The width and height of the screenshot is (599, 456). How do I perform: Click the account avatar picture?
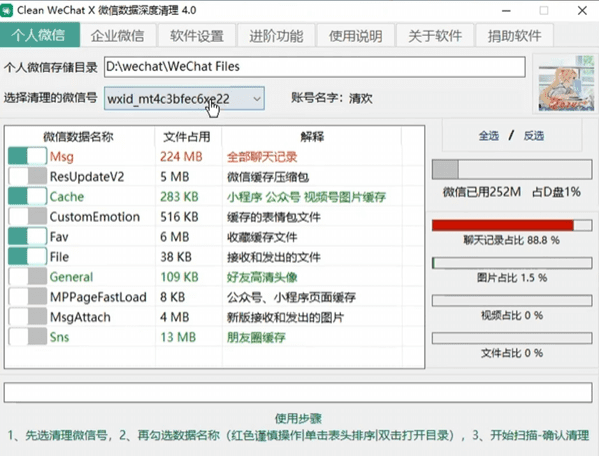coord(566,84)
